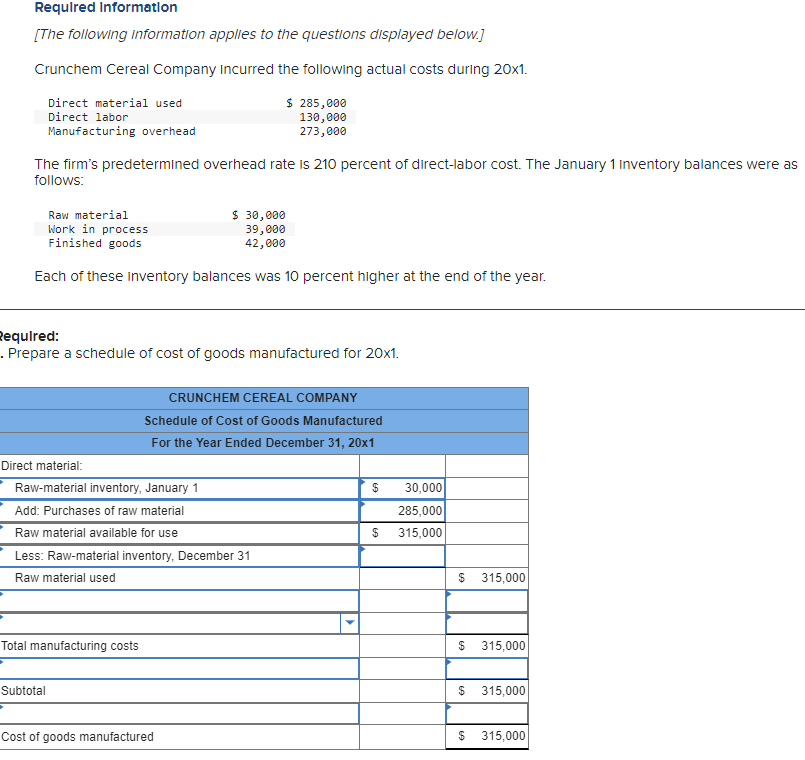Select the Raw material available for use cell

tap(179, 533)
